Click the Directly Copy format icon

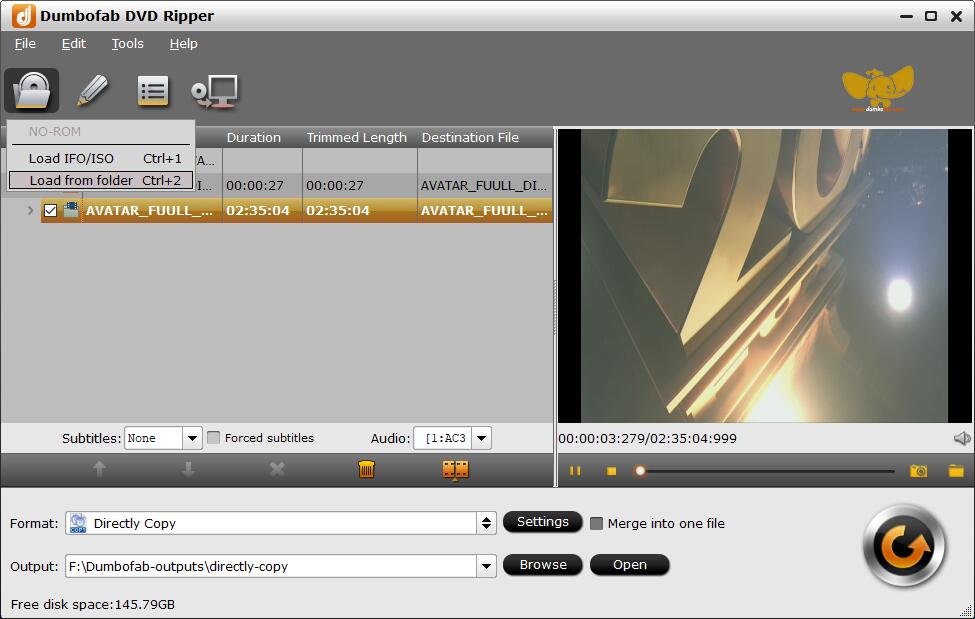78,523
